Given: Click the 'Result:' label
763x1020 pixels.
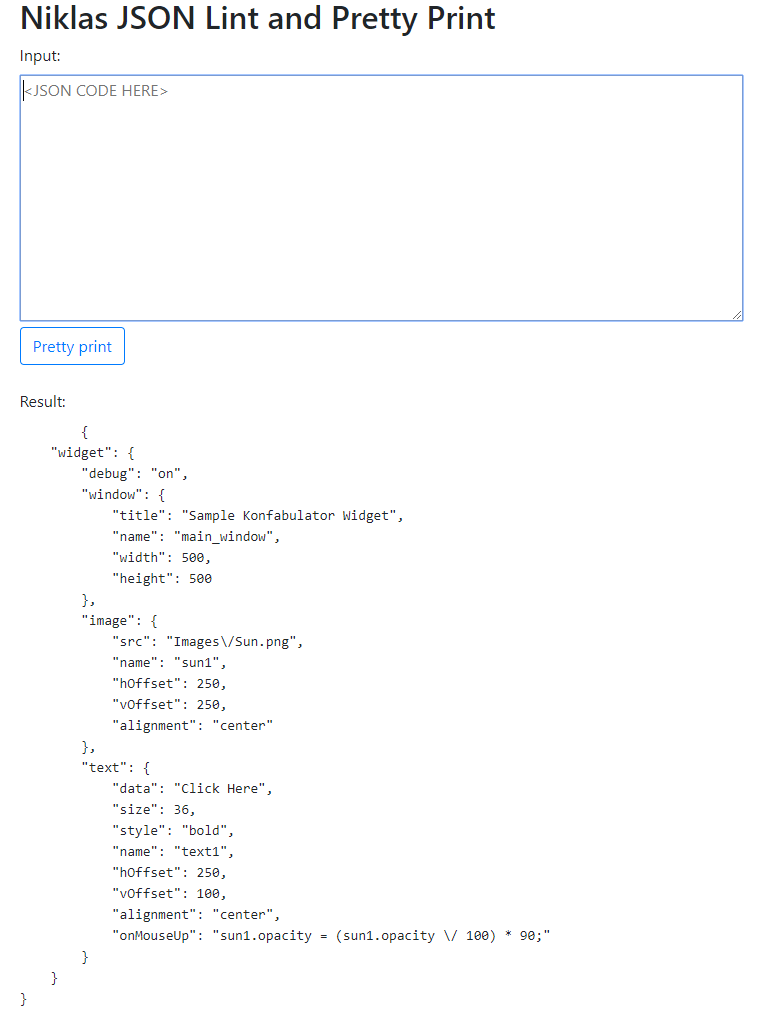Looking at the screenshot, I should pos(43,401).
